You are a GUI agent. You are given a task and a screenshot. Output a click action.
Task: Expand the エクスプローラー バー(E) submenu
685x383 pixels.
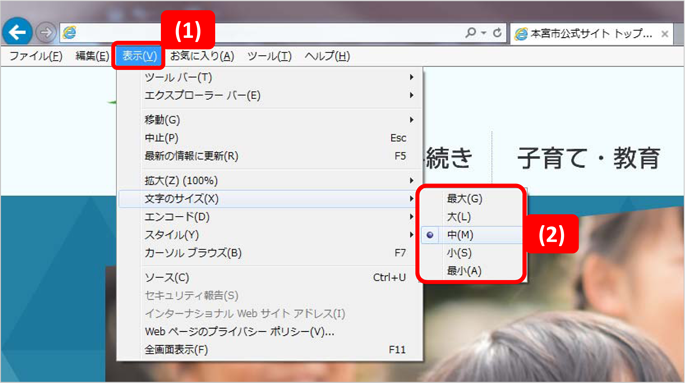(270, 95)
